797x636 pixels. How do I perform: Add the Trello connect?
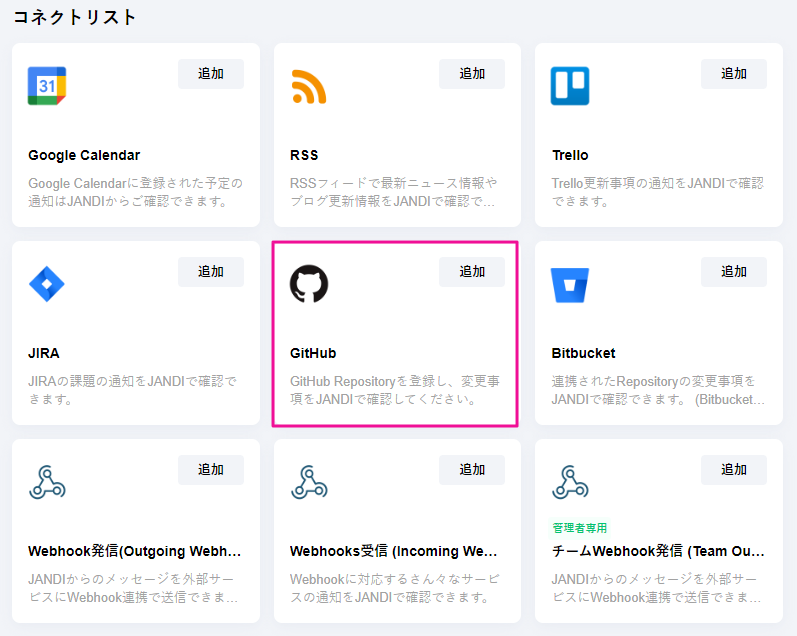[734, 74]
